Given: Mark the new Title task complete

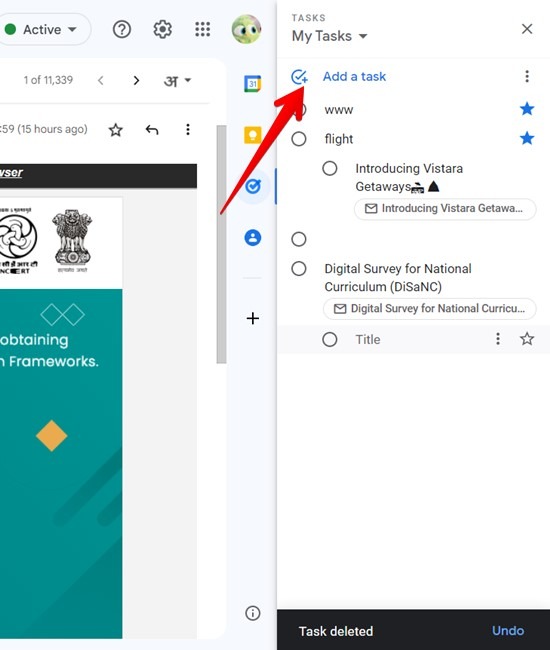Looking at the screenshot, I should click(330, 340).
